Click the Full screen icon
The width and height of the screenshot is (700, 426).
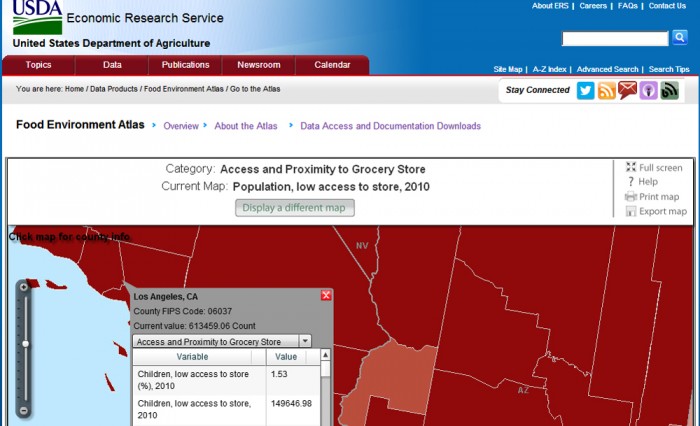[x=630, y=167]
